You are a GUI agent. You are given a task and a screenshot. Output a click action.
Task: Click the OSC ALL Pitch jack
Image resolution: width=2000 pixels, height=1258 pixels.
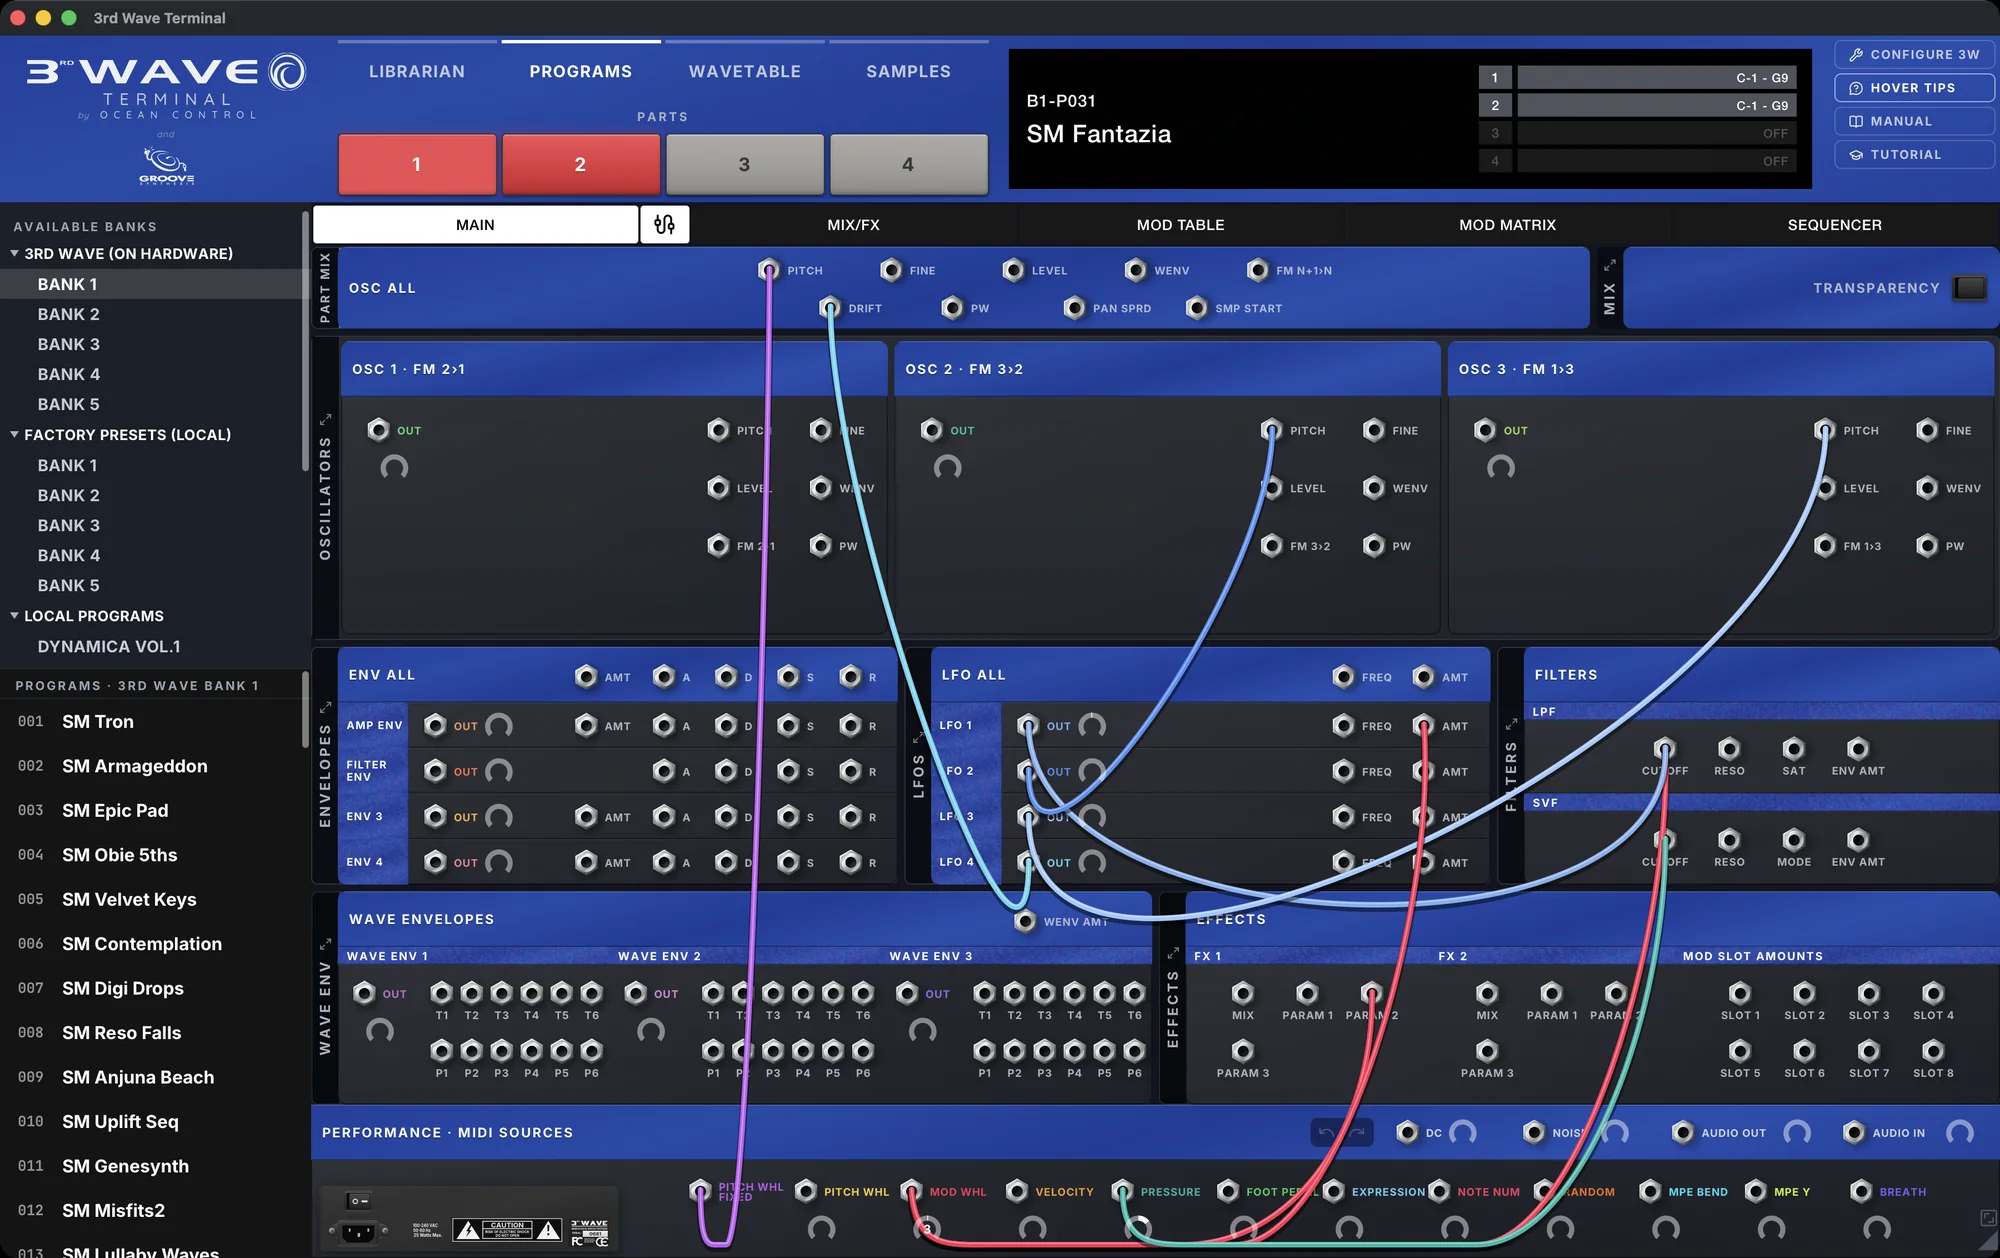point(768,270)
